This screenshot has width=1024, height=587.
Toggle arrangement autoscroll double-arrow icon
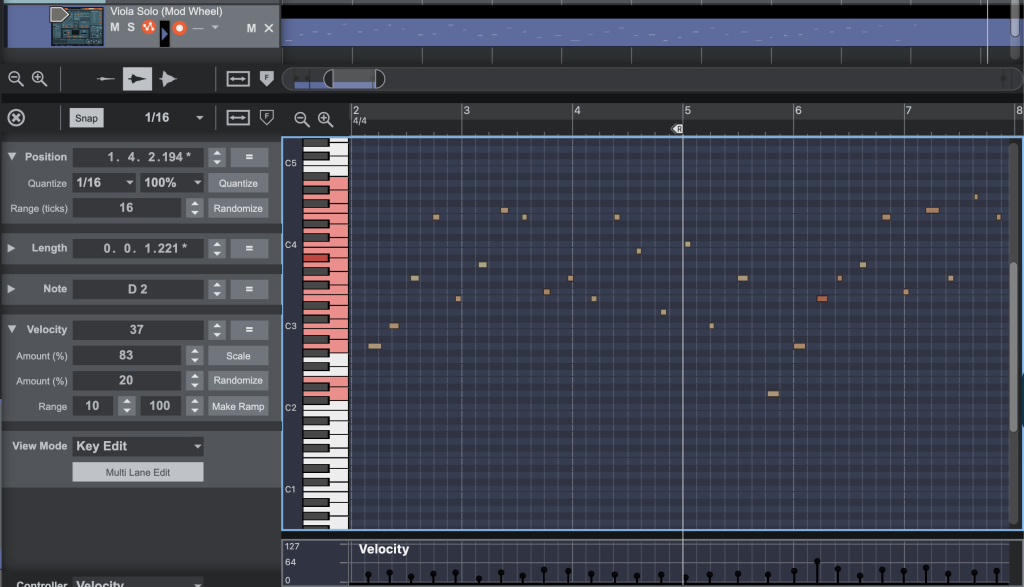(x=238, y=79)
